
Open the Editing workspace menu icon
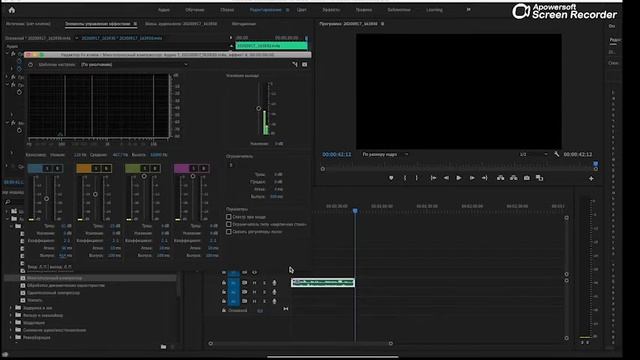point(287,10)
